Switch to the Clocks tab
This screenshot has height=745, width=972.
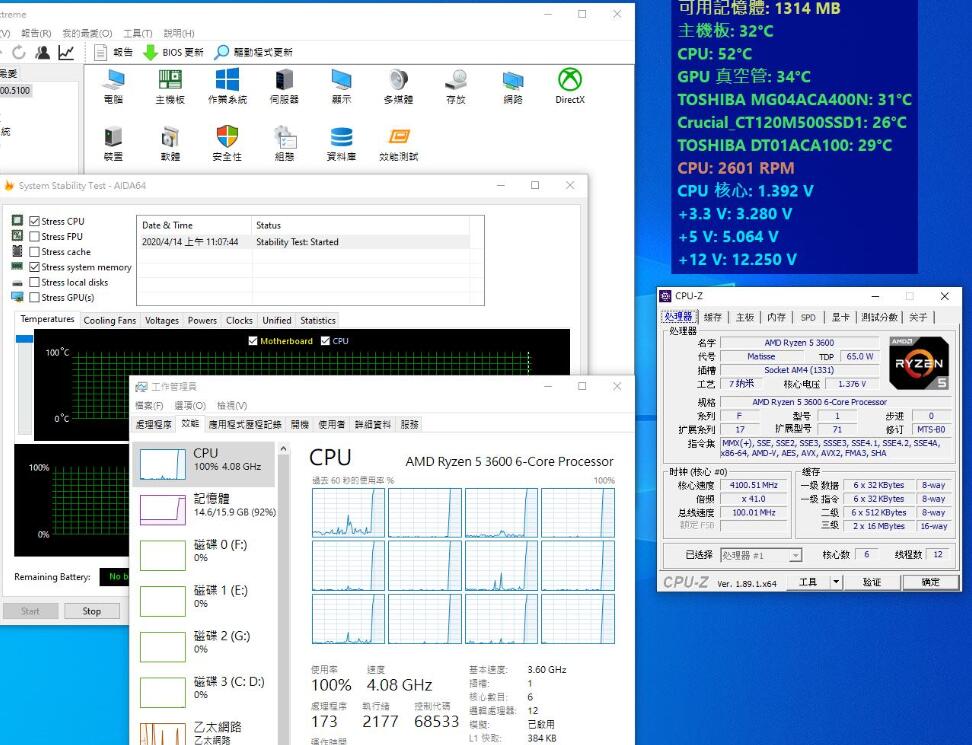click(239, 320)
